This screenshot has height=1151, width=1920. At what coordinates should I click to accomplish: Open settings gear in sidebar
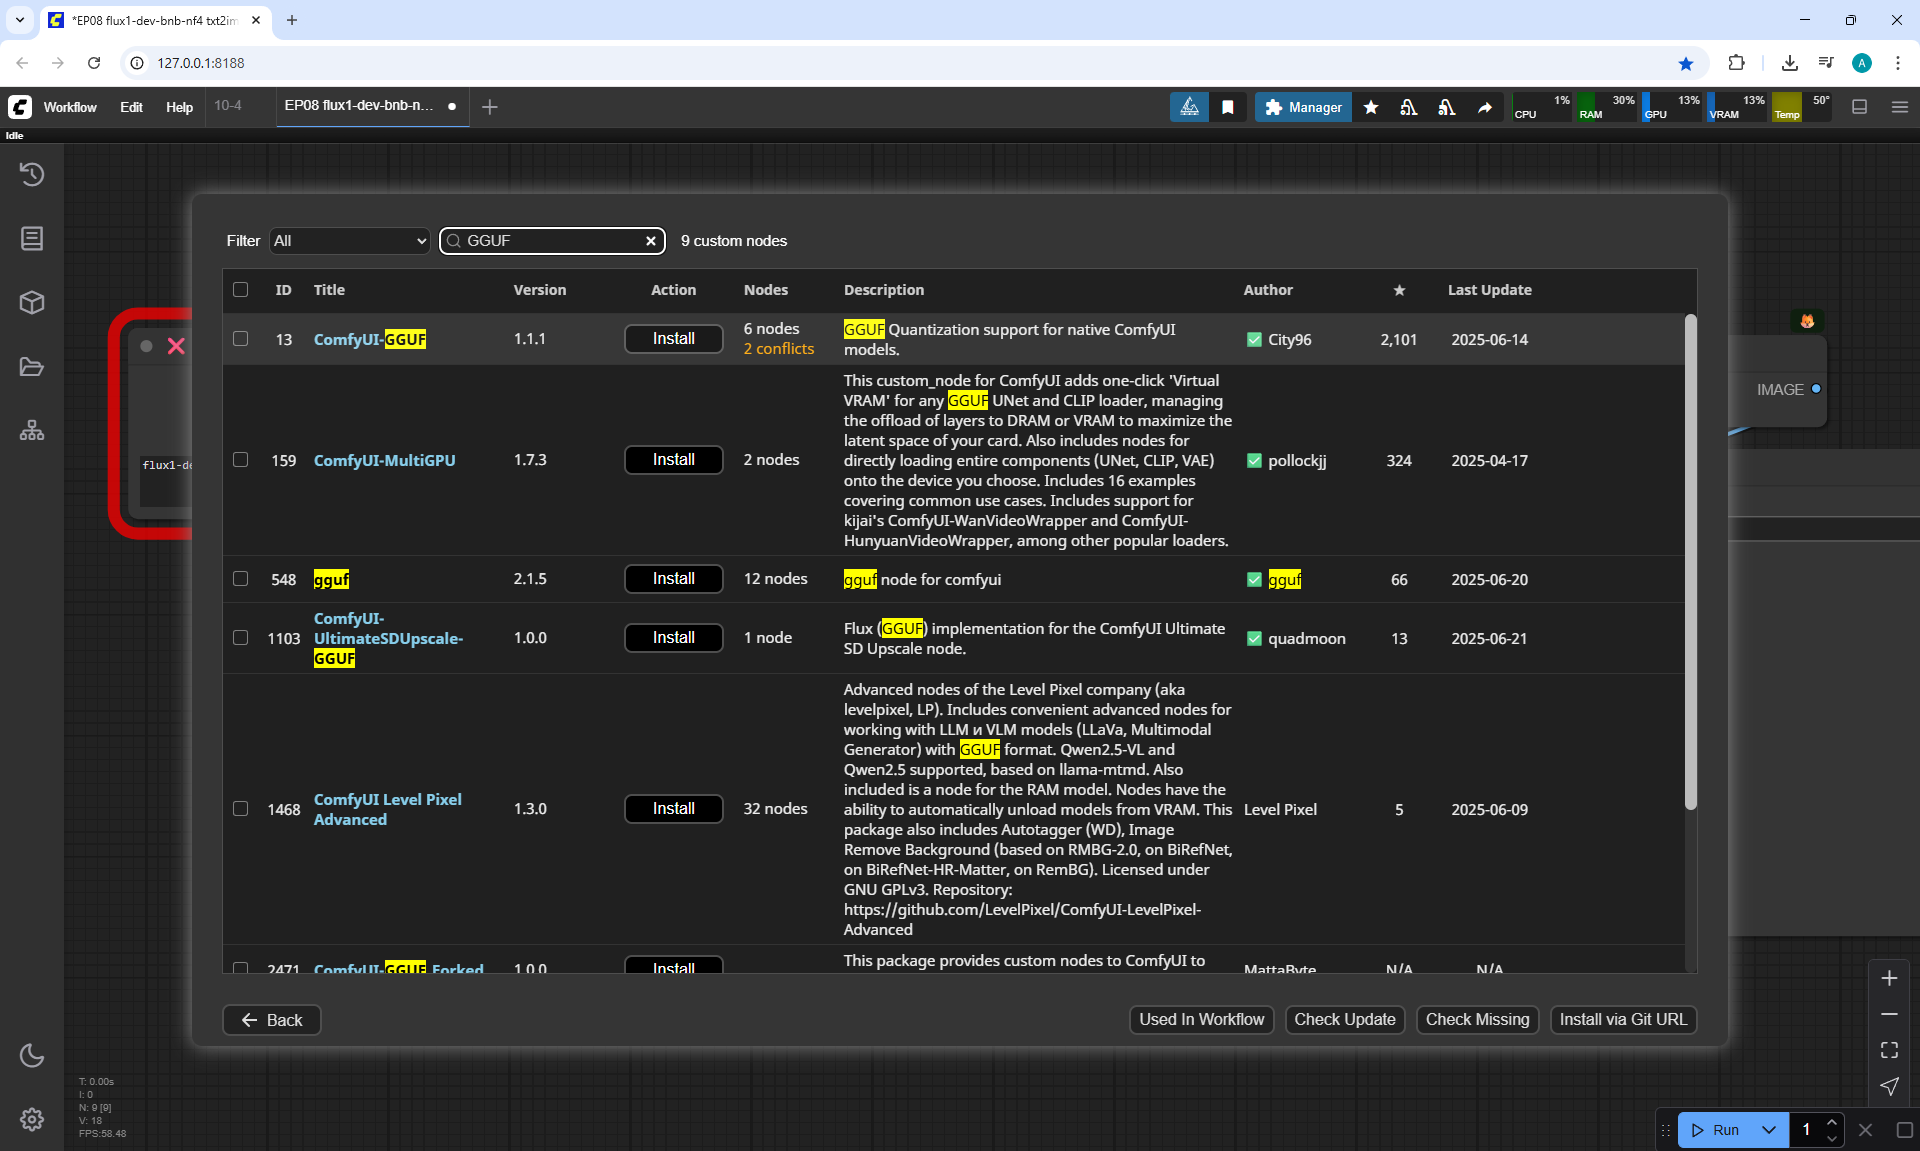pos(32,1119)
